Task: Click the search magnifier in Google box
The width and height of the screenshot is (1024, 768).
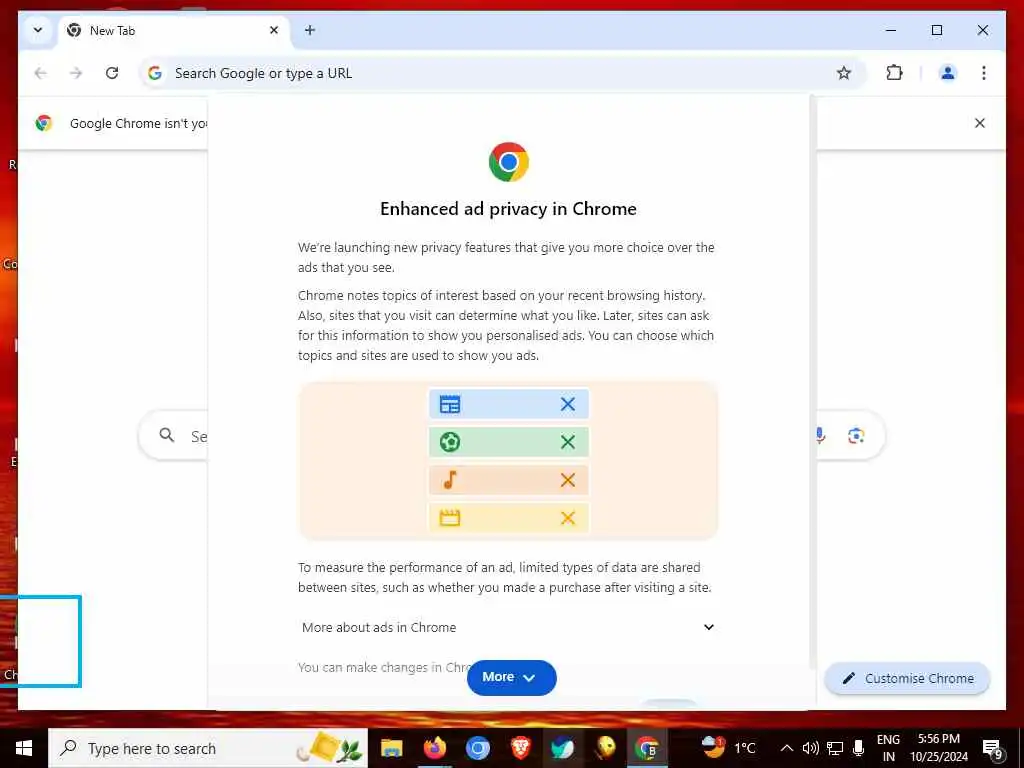Action: click(x=167, y=435)
